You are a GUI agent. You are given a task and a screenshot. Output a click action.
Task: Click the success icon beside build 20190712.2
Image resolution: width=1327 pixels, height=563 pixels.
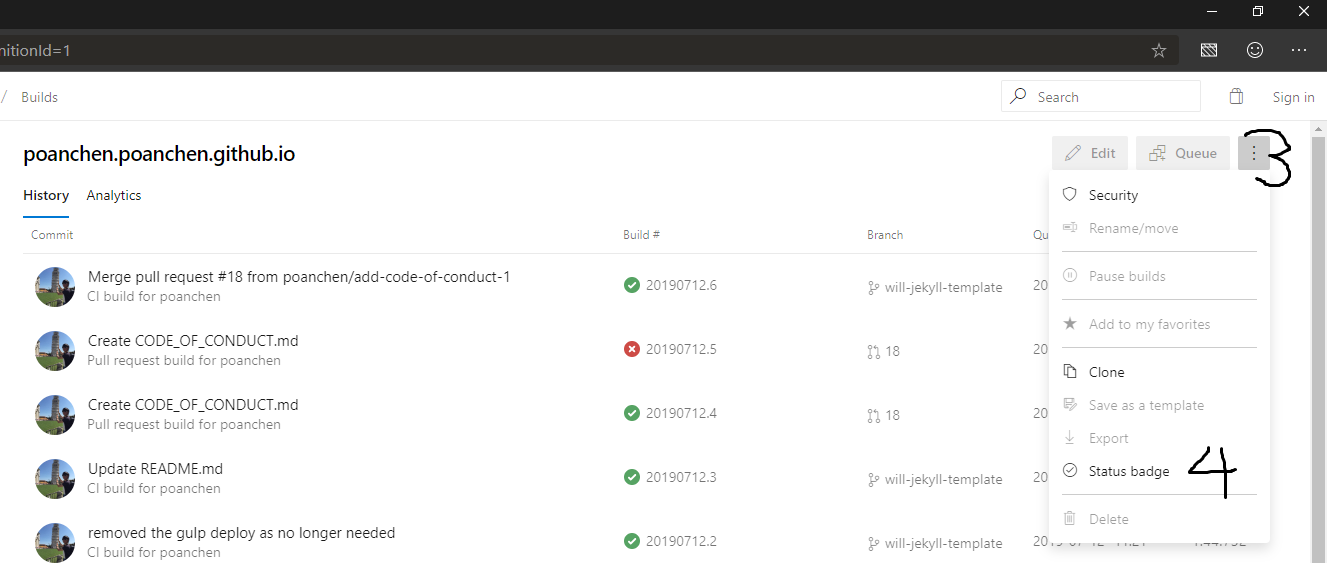point(632,541)
